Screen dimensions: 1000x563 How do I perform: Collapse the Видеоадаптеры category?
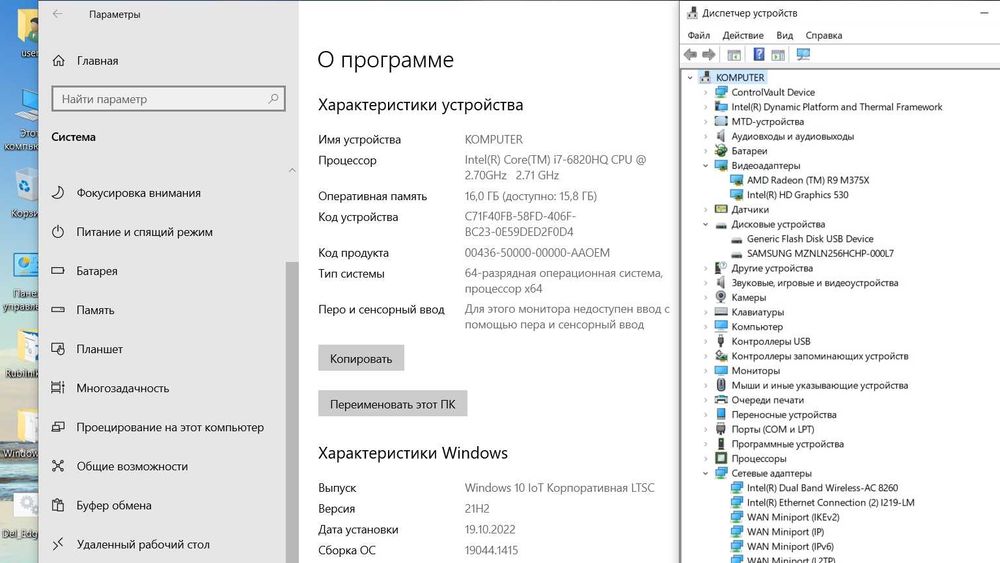click(x=705, y=166)
